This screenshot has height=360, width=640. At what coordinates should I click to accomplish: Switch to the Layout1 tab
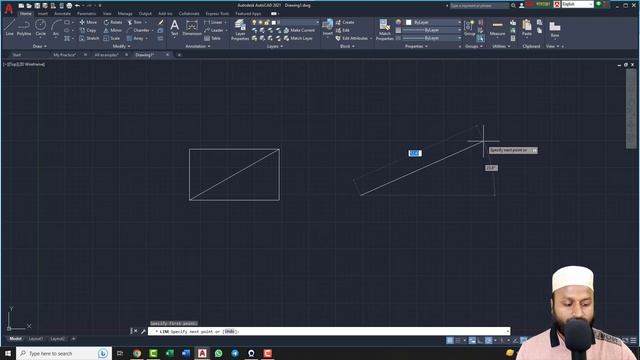36,339
